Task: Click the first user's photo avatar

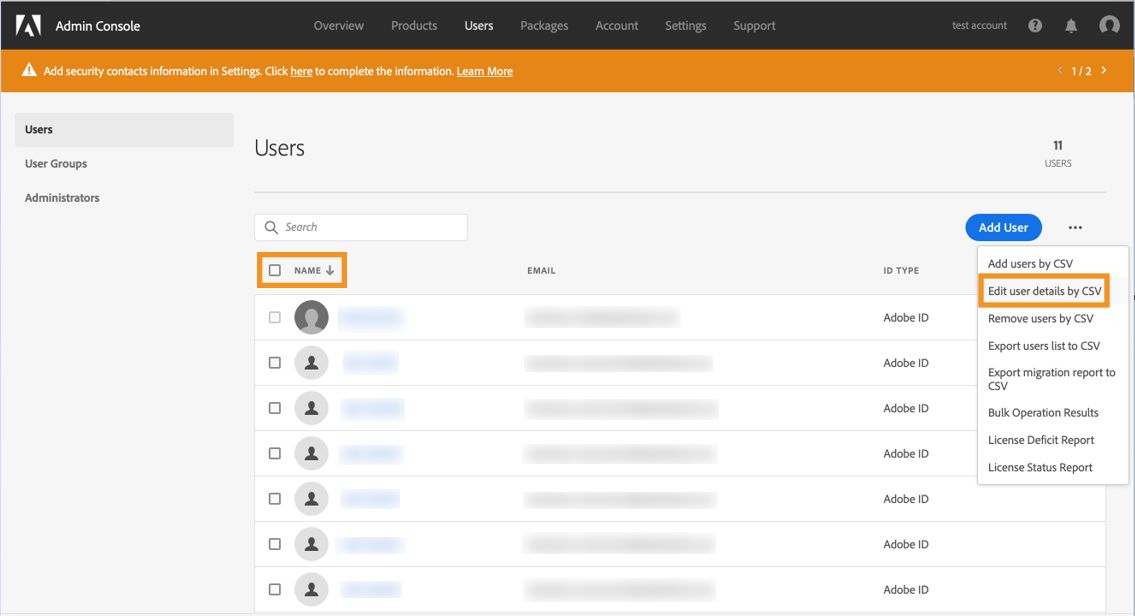Action: tap(311, 317)
